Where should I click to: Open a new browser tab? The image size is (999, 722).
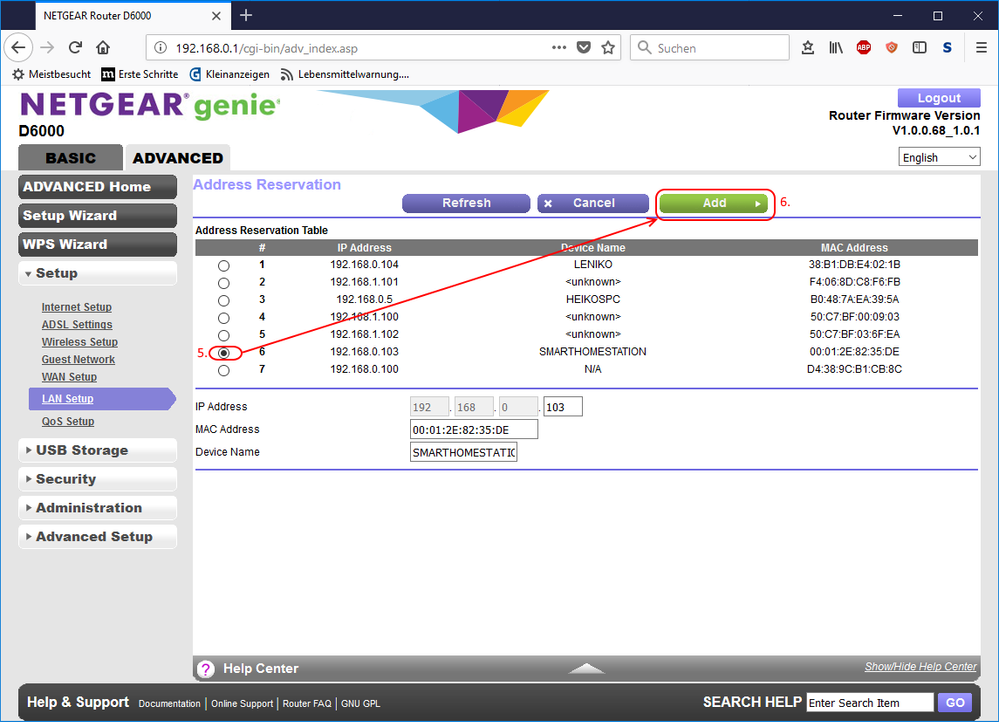pyautogui.click(x=246, y=15)
